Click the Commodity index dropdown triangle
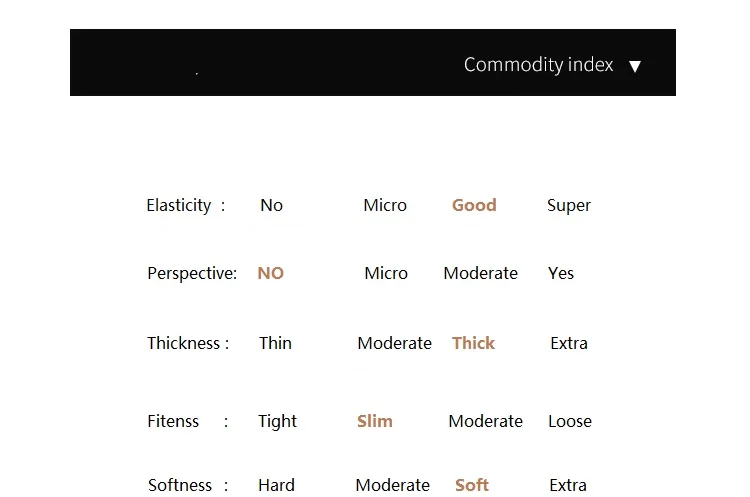Viewport: 750px width, 497px height. pos(635,66)
